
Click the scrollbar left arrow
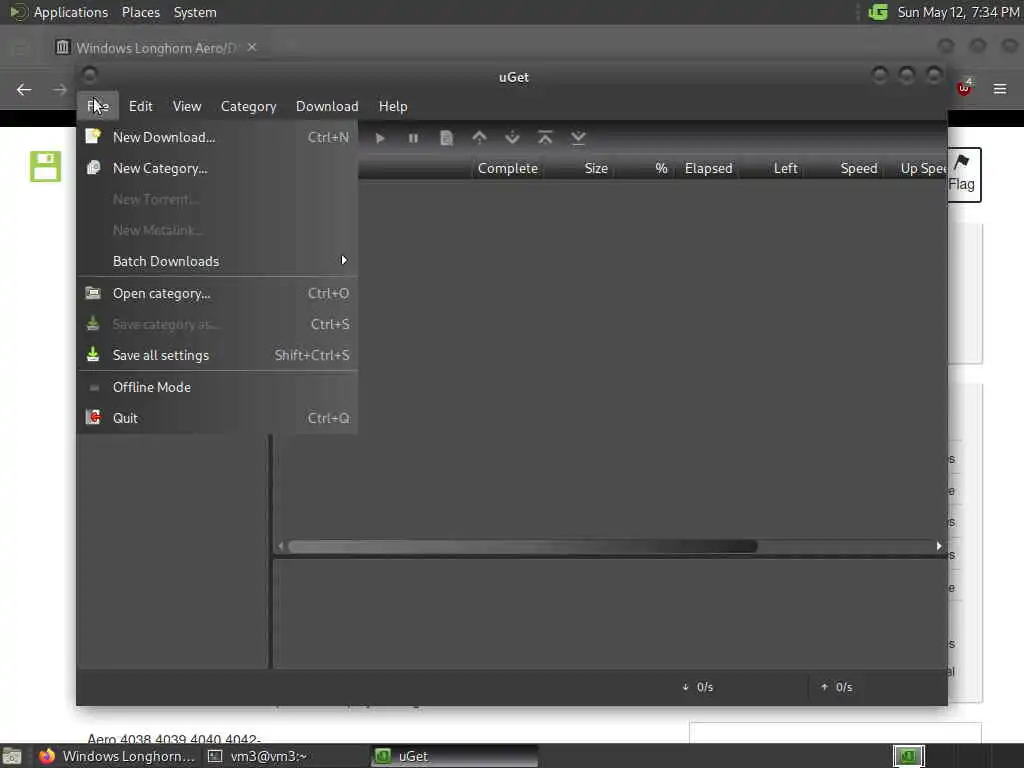point(281,546)
